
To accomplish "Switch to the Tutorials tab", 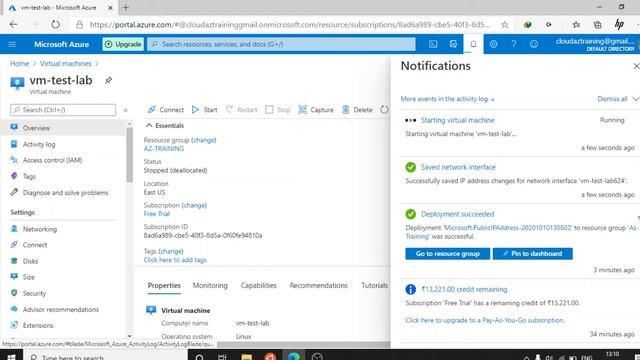I will [x=374, y=285].
